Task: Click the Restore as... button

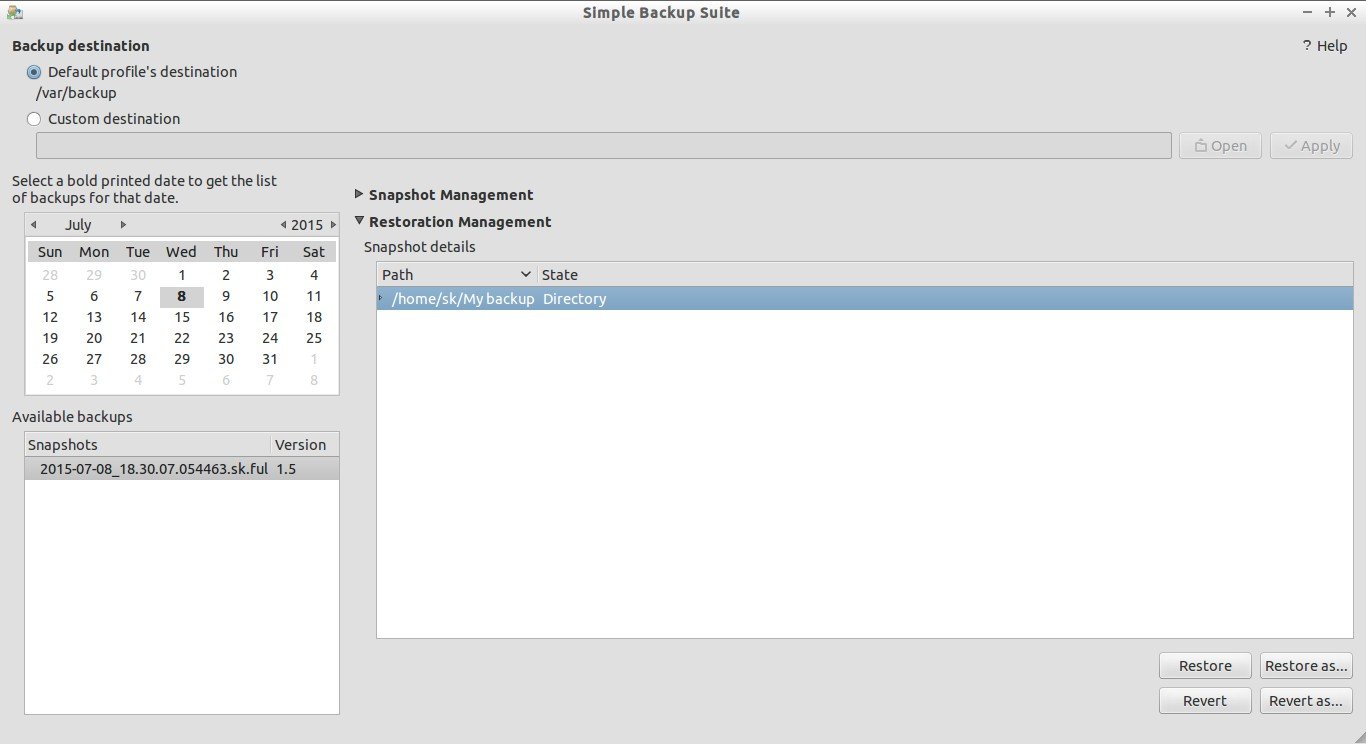Action: click(1306, 666)
